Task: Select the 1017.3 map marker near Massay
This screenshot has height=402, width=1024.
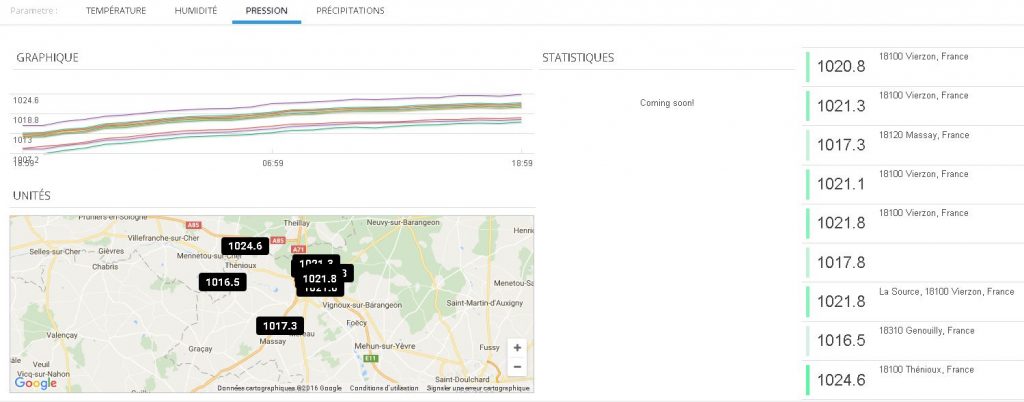Action: [279, 326]
